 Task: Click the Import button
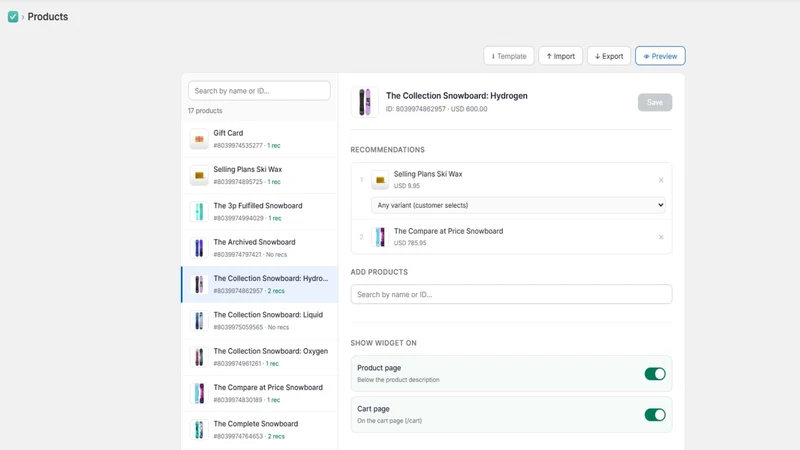(x=560, y=56)
